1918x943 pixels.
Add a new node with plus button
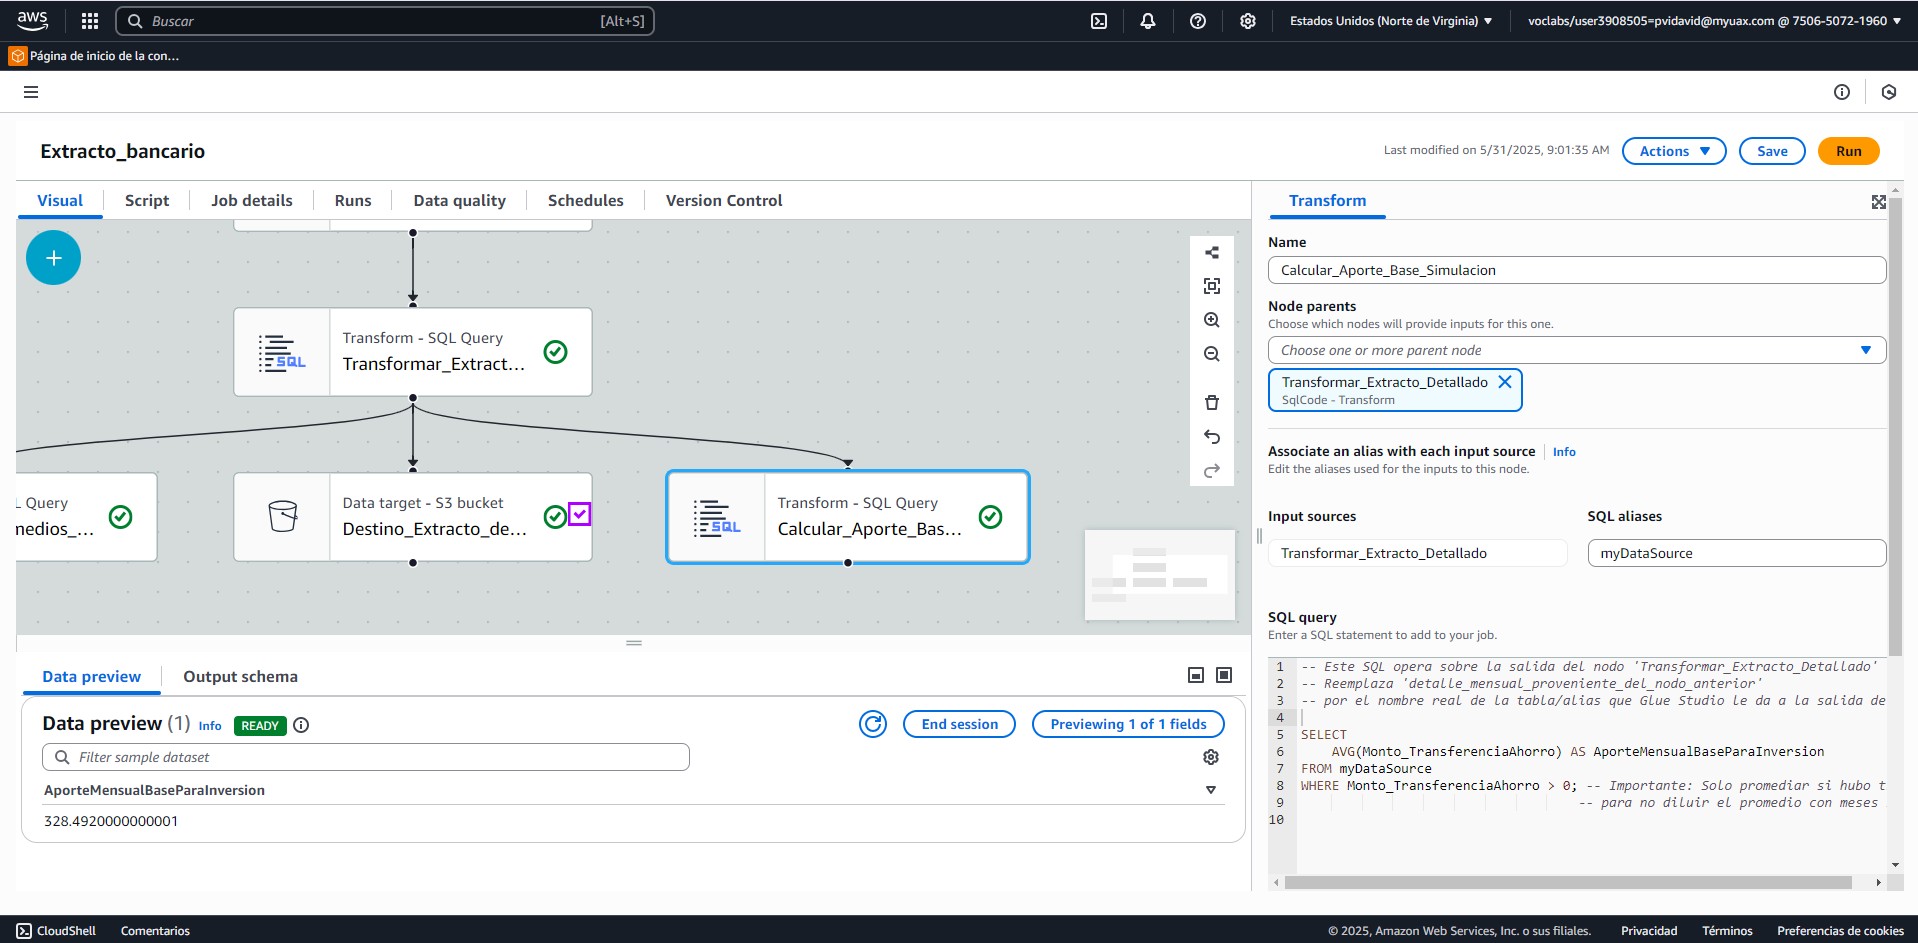tap(53, 258)
